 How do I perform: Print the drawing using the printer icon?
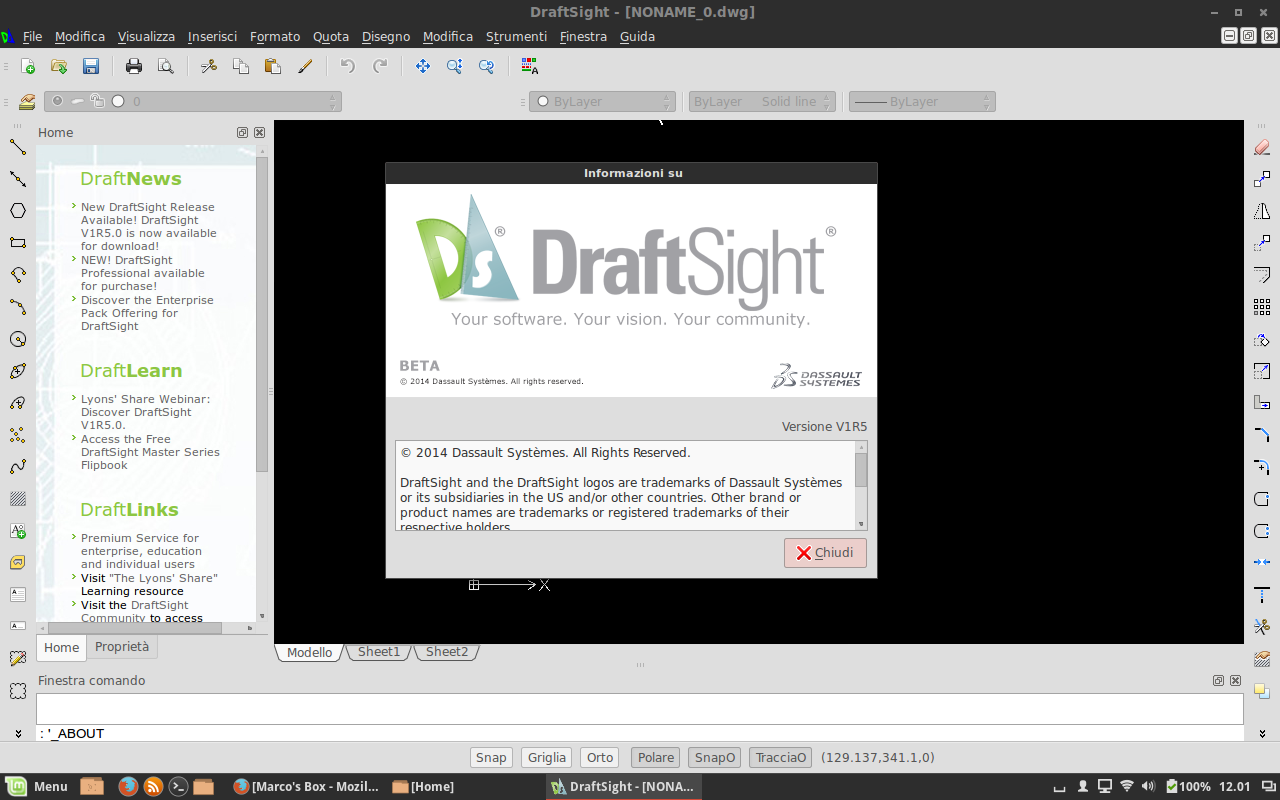click(x=134, y=66)
